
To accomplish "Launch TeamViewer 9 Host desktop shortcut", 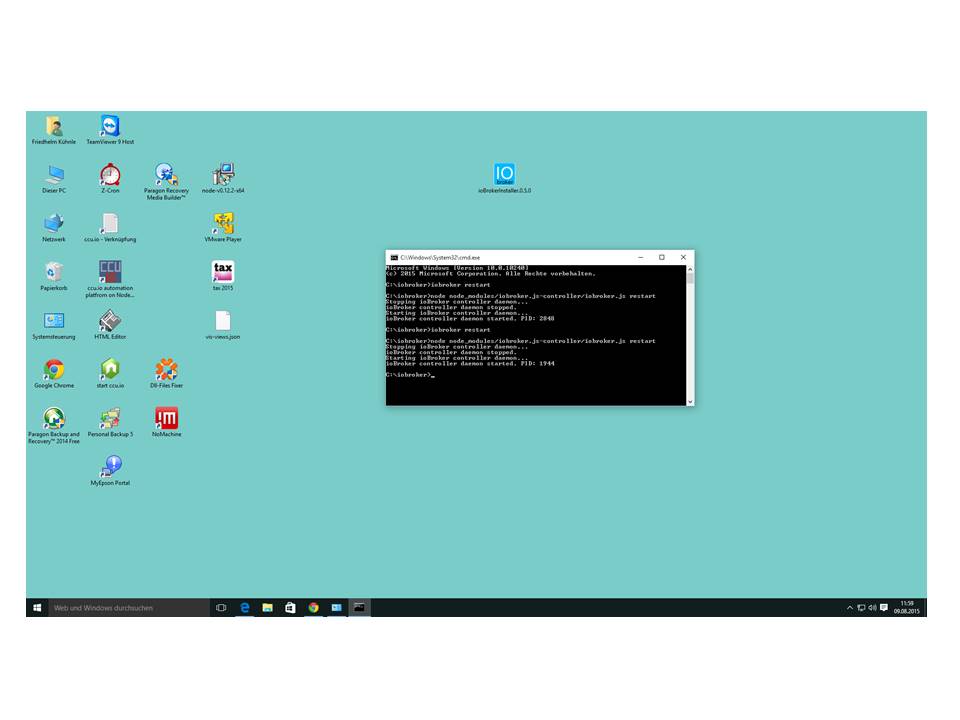I will 110,130.
